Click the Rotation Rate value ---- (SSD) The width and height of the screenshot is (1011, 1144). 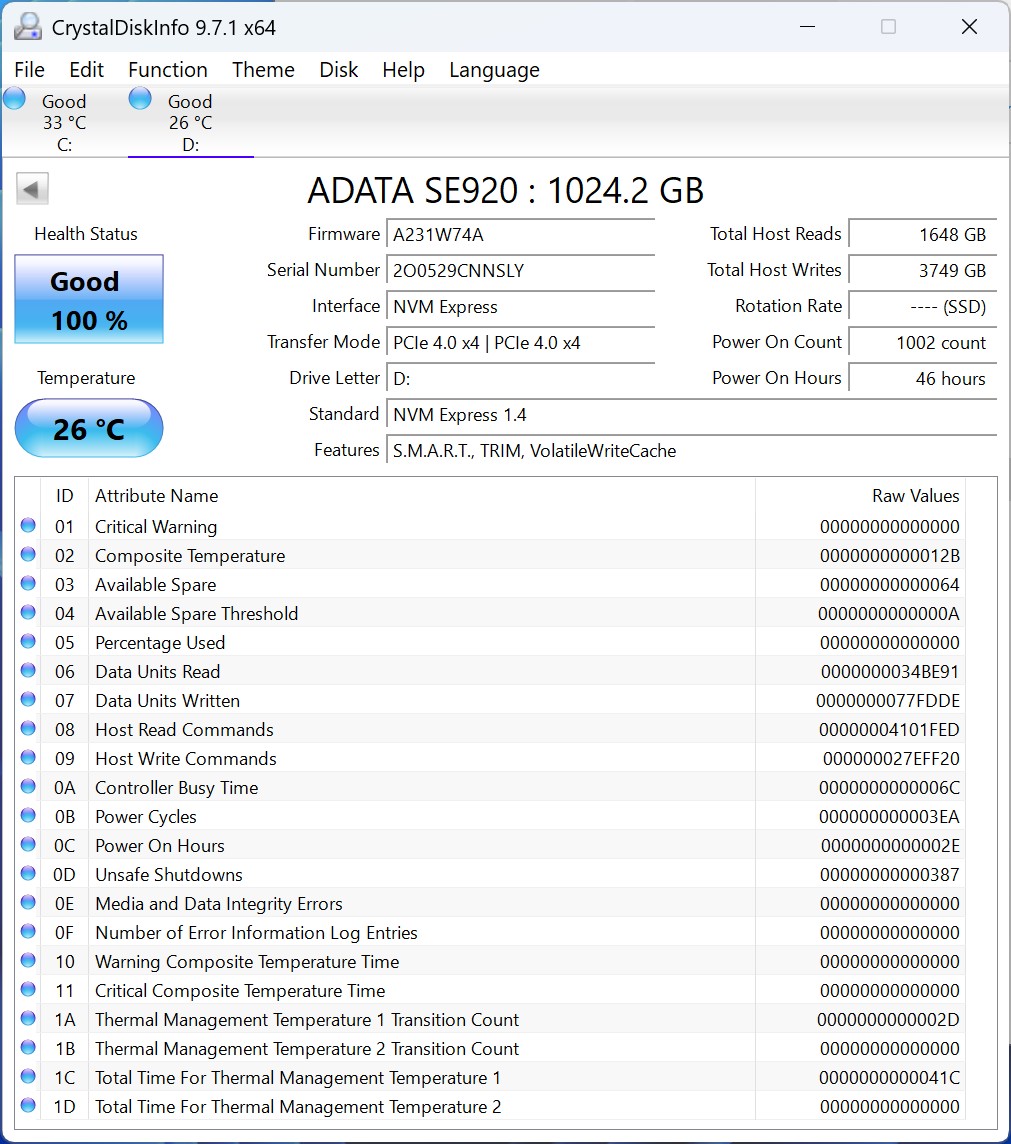click(x=923, y=307)
